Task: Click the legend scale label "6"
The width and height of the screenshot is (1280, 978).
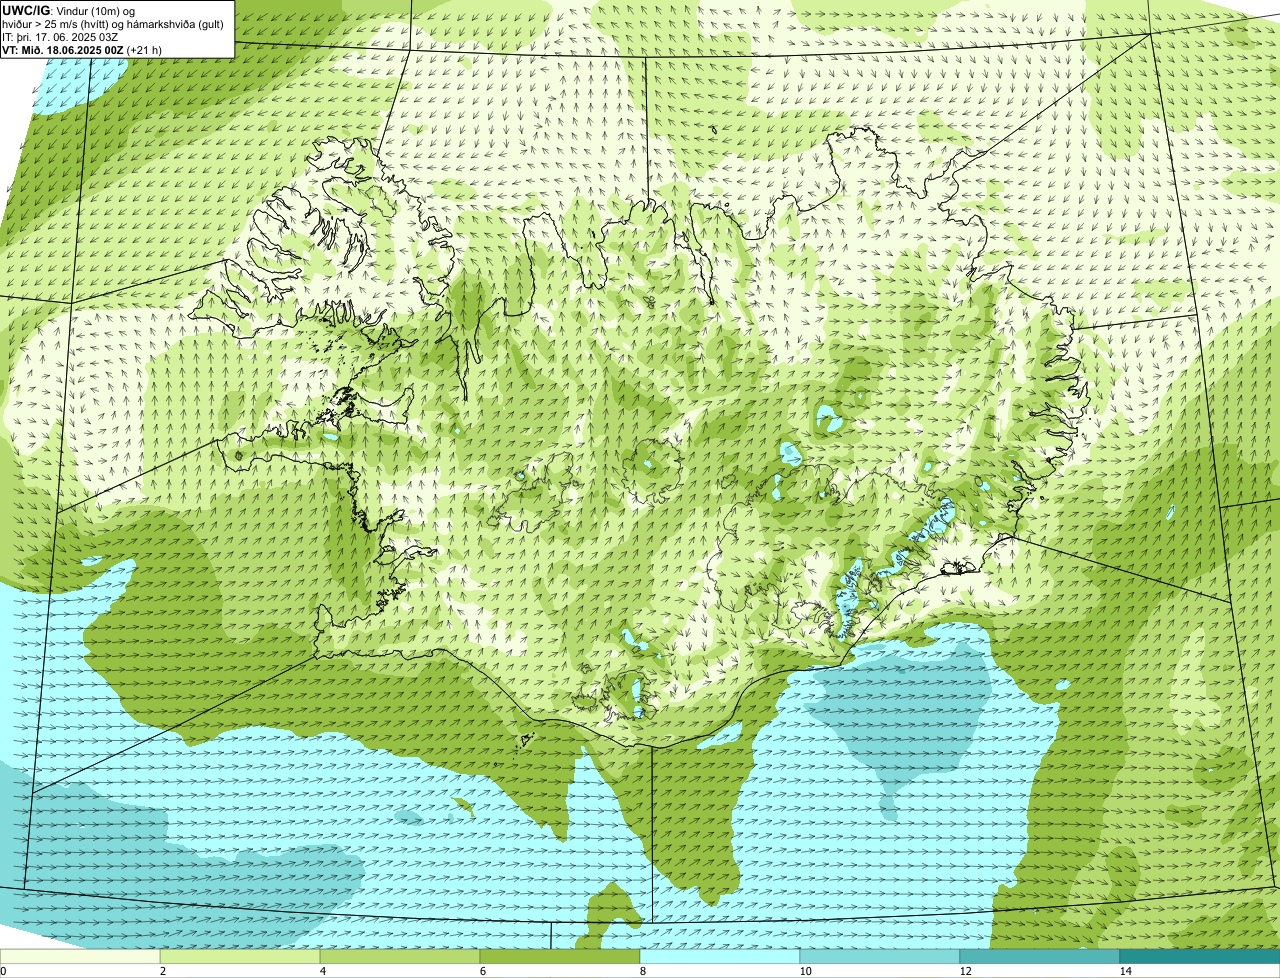Action: click(482, 971)
